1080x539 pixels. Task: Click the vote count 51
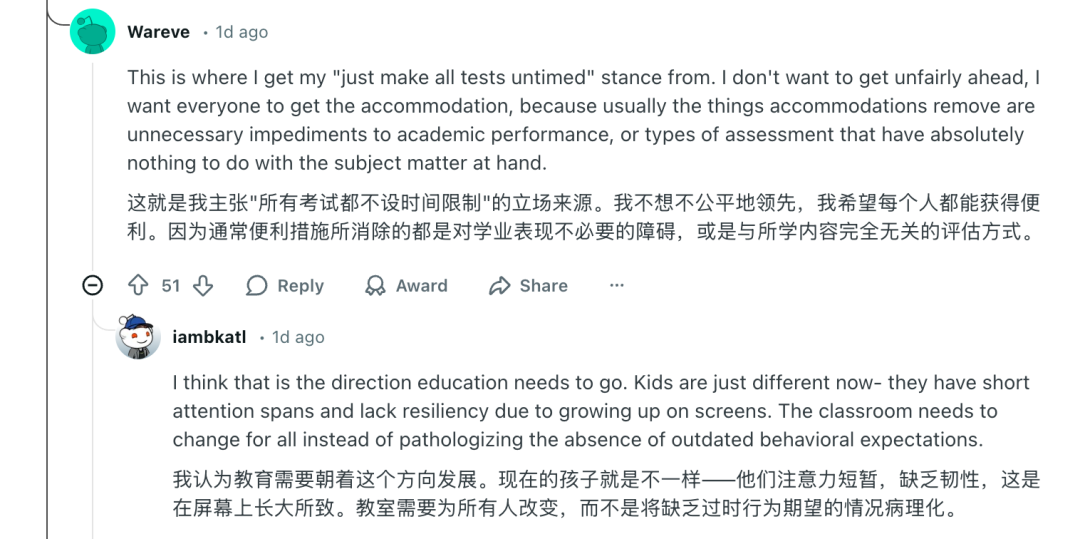point(171,286)
